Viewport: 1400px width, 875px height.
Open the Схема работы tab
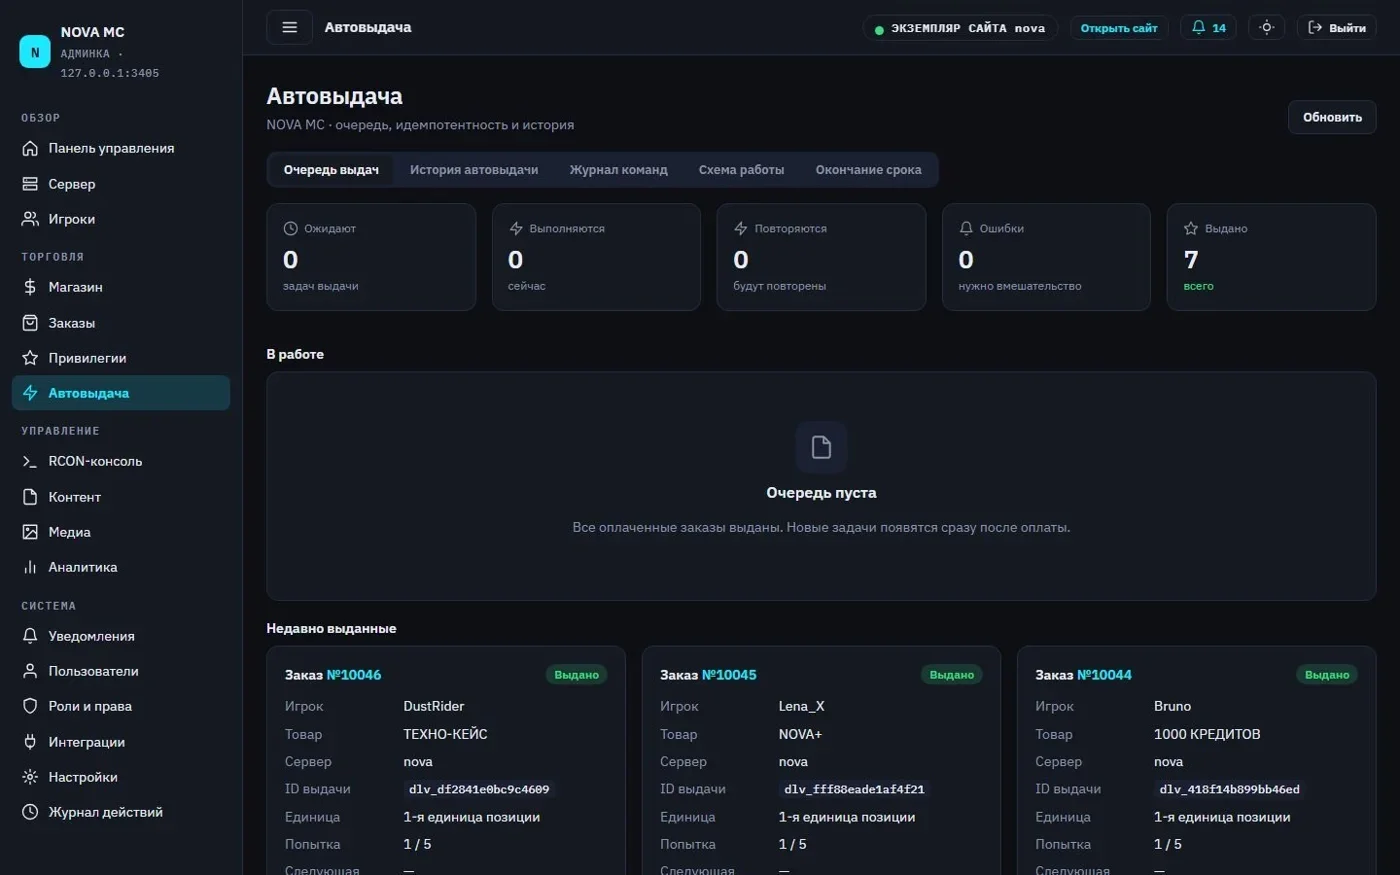tap(741, 170)
